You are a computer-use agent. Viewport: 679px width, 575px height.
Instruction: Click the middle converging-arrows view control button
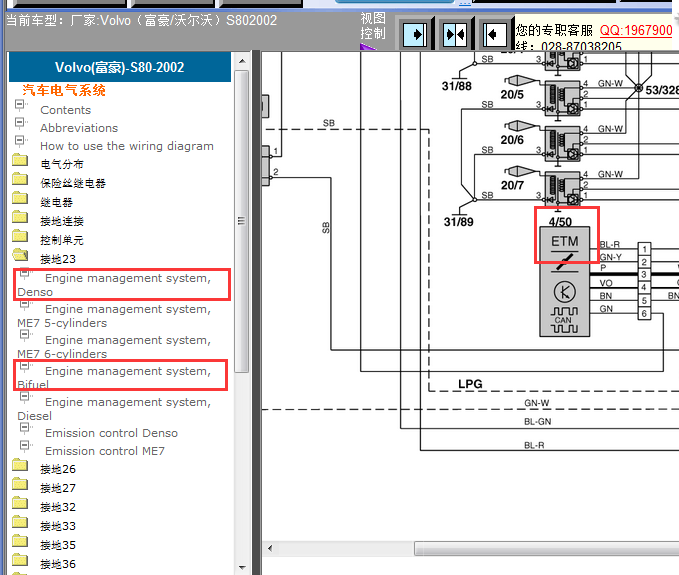tap(455, 34)
